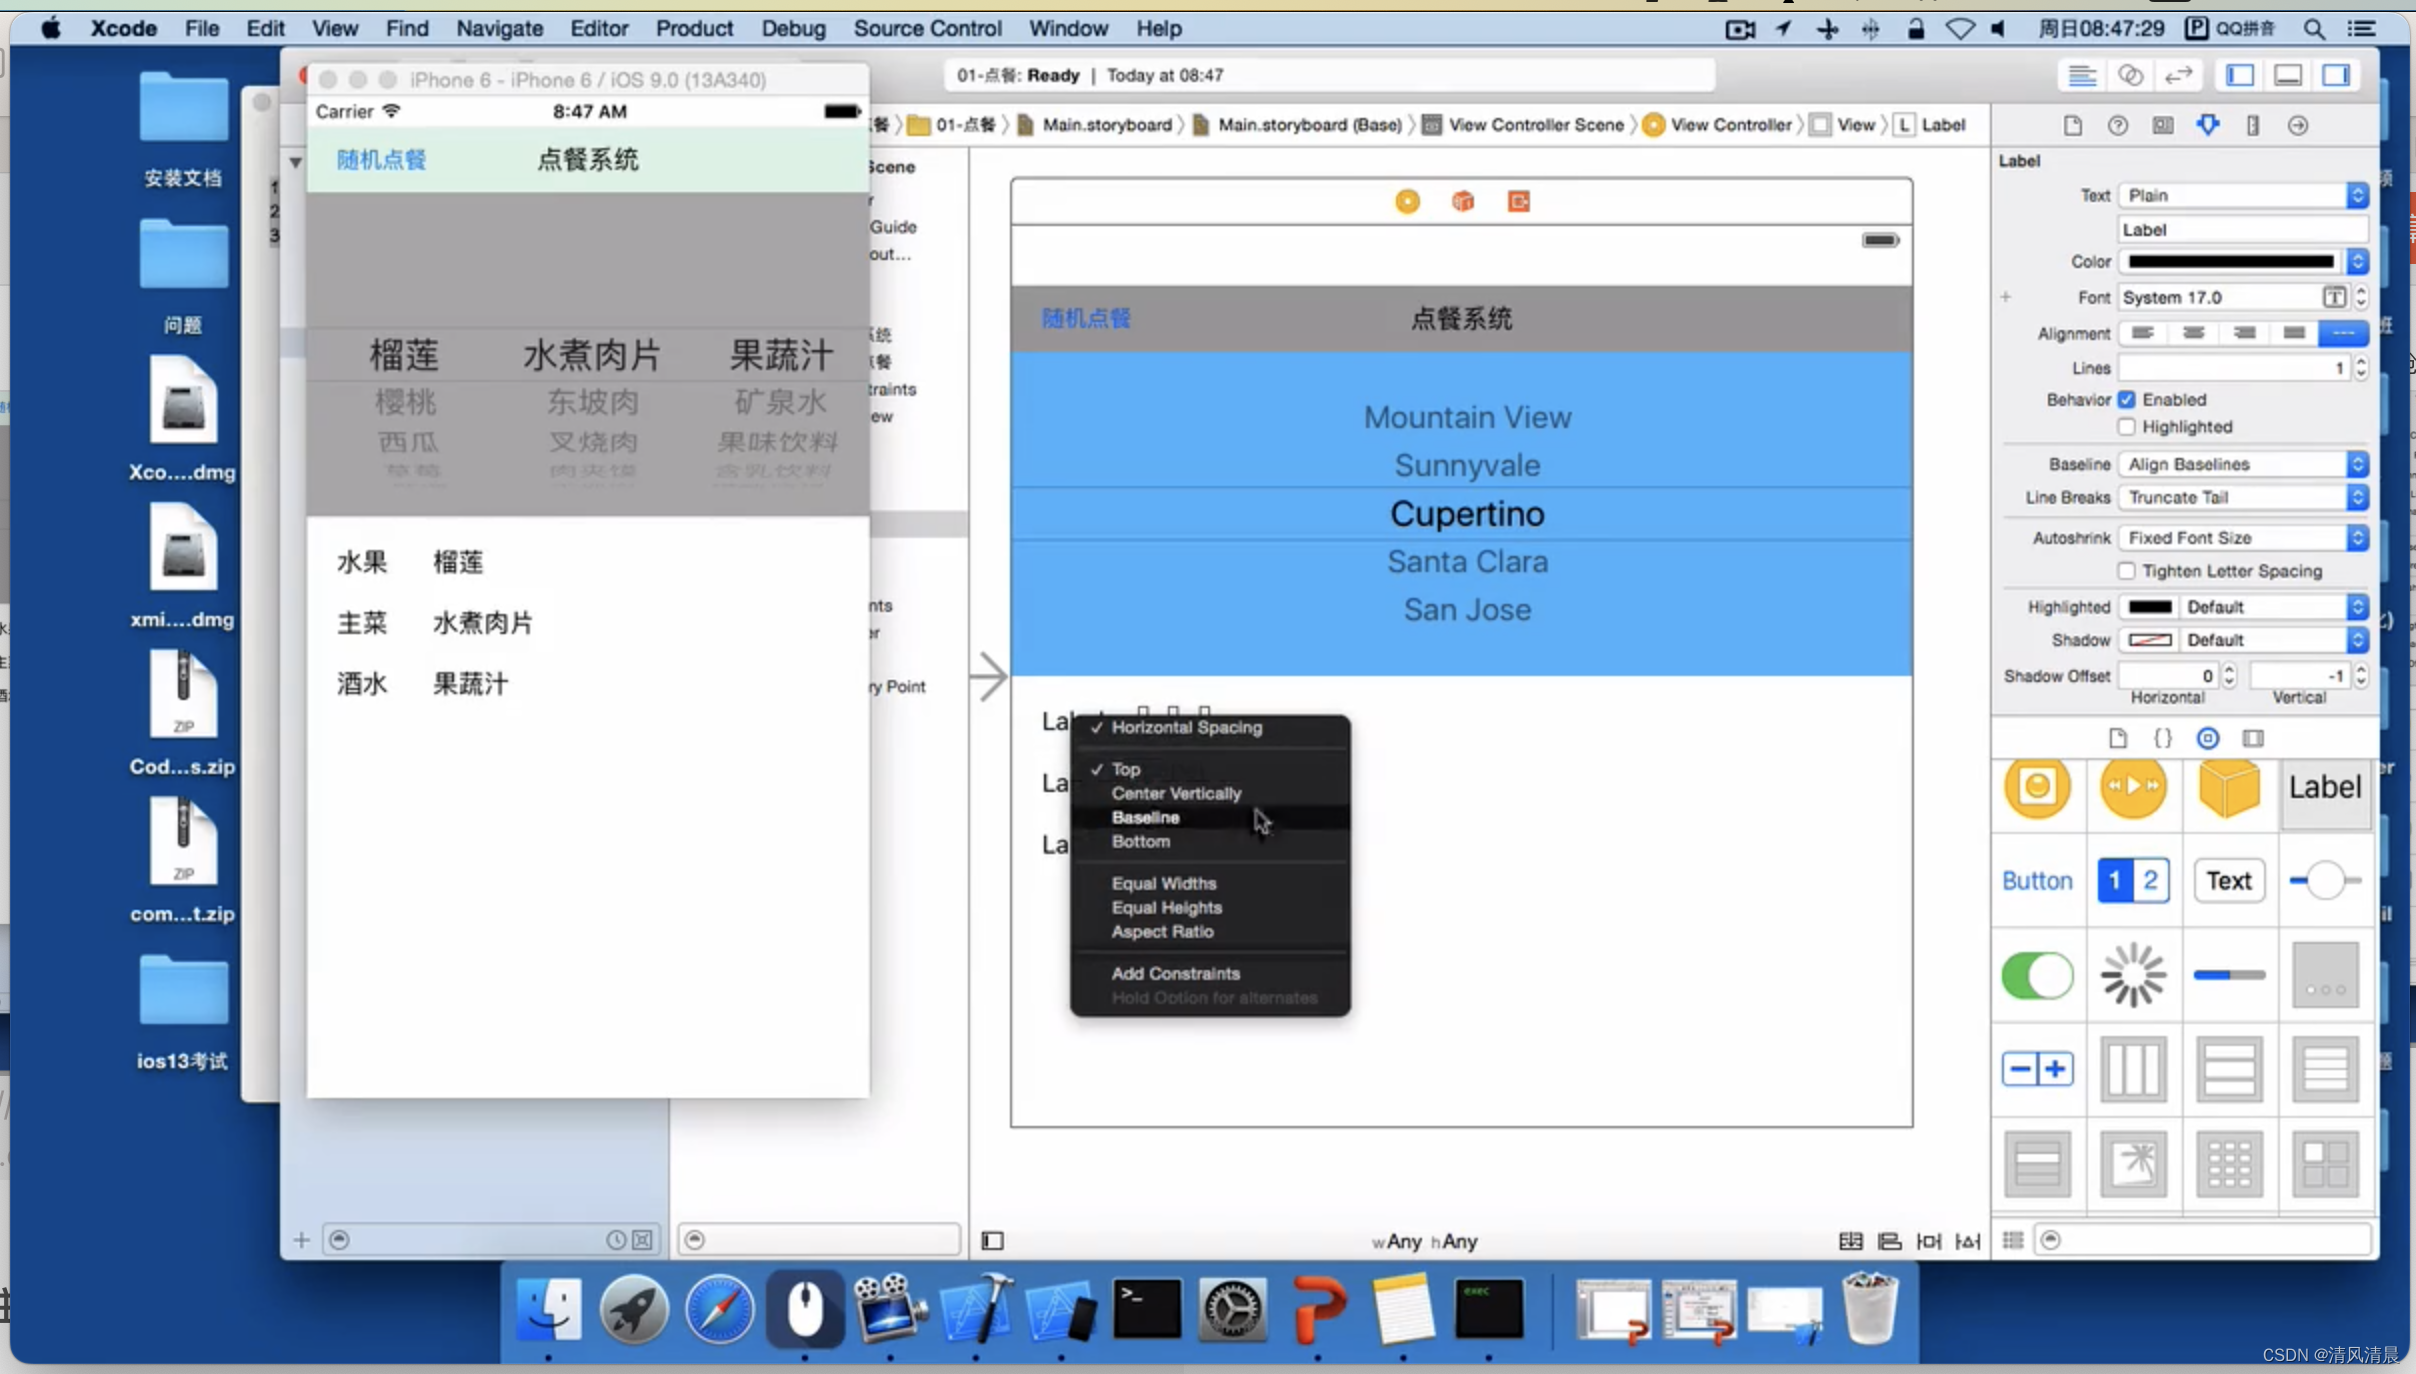This screenshot has height=1374, width=2416.
Task: Open the Line Breaks dropdown
Action: (2243, 497)
